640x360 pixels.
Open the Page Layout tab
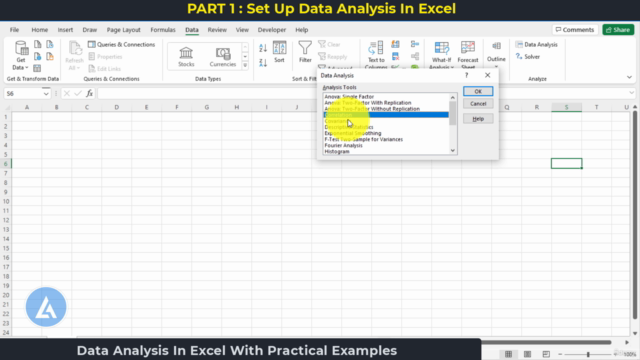124,30
